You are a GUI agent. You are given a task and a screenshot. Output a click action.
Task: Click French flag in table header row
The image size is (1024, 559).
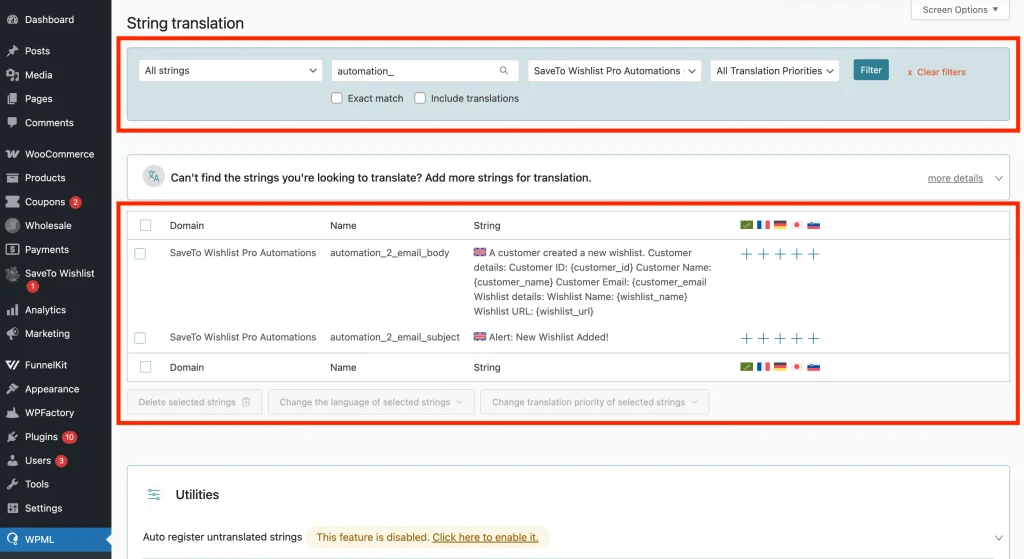point(763,225)
